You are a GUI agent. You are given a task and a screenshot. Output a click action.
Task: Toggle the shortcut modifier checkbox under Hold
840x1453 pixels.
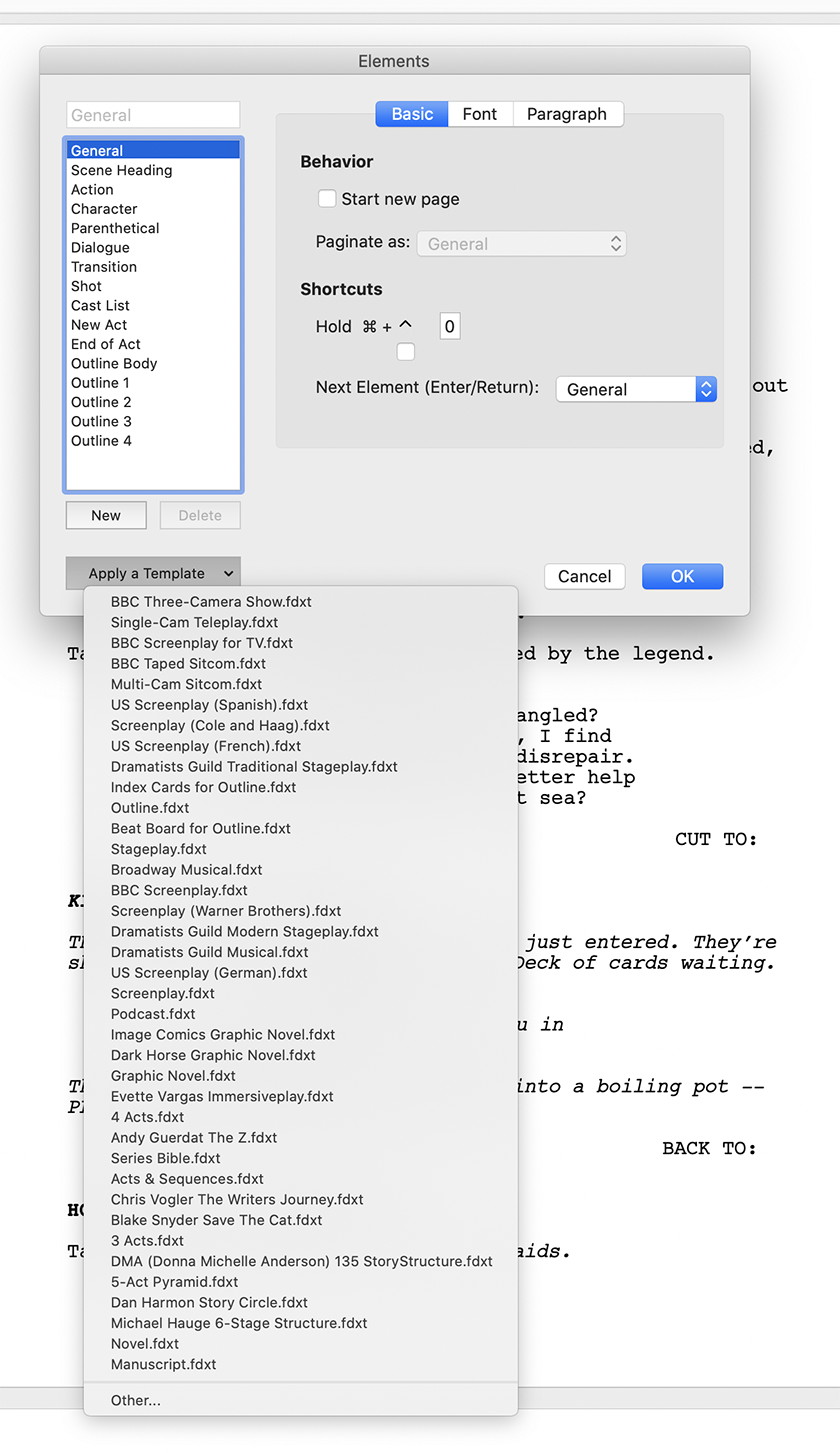coord(405,351)
